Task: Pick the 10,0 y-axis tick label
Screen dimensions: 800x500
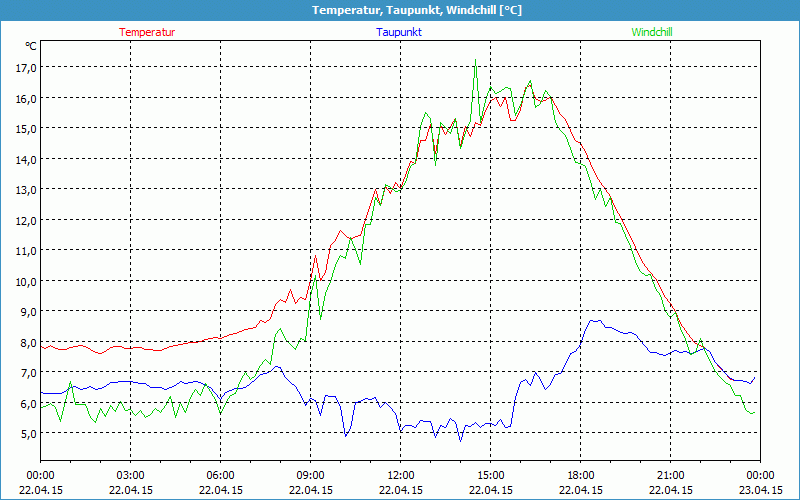Action: click(x=26, y=281)
